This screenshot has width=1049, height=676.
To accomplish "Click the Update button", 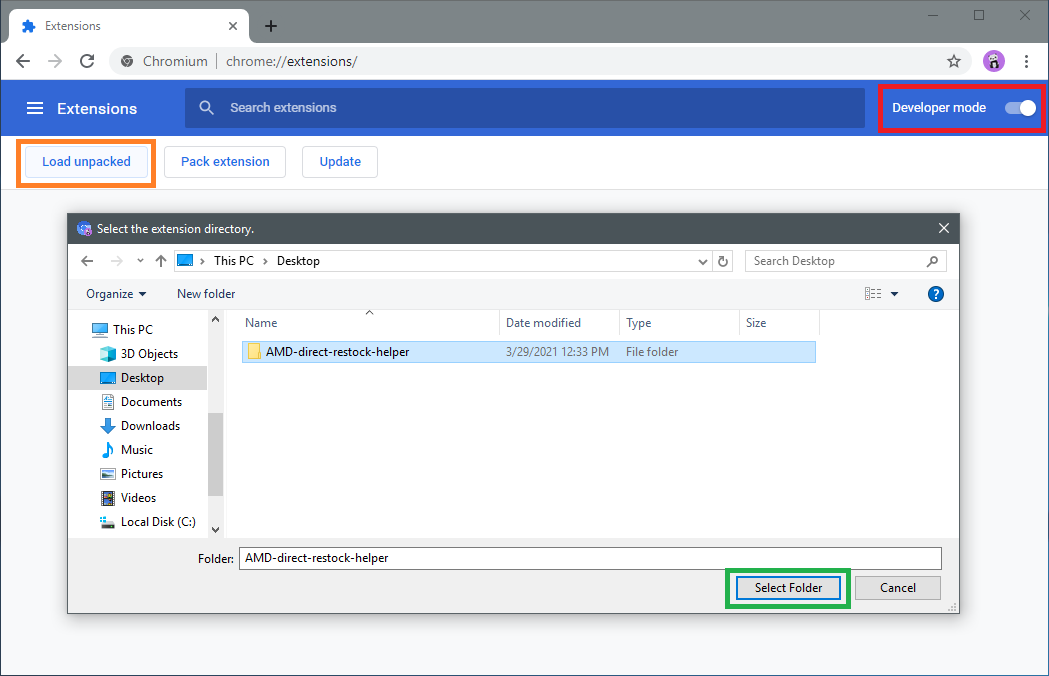I will (340, 162).
